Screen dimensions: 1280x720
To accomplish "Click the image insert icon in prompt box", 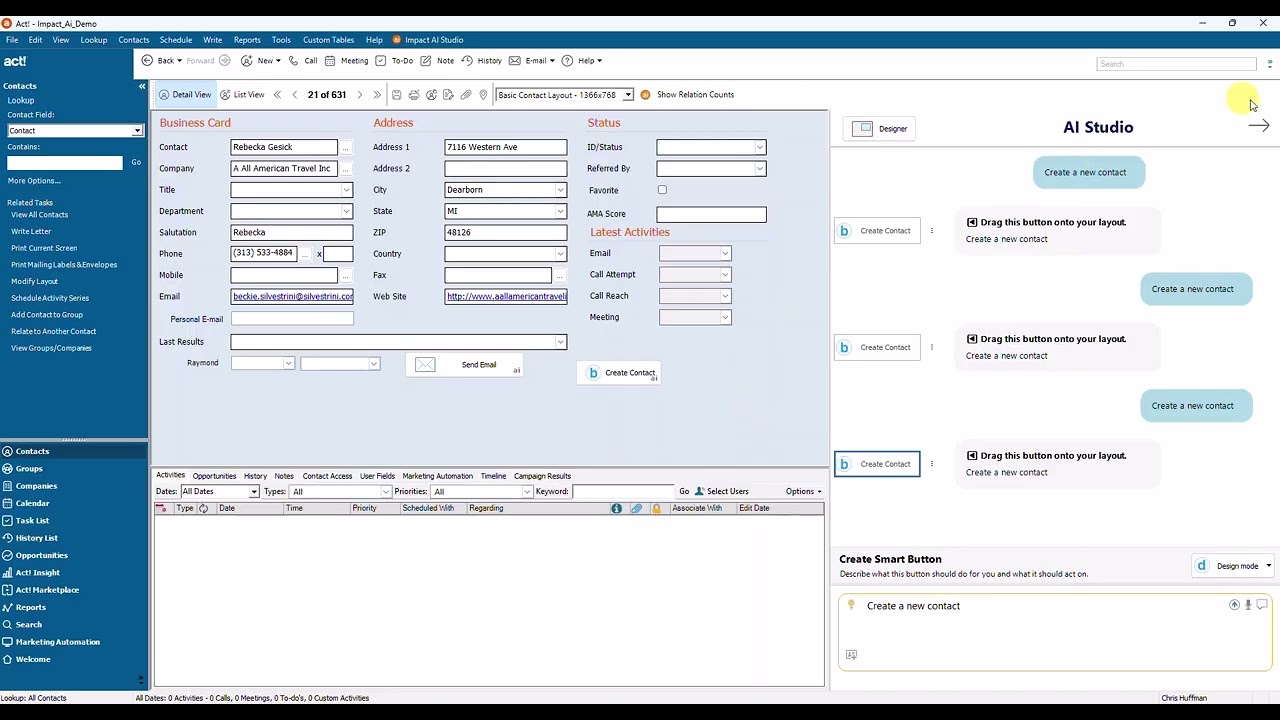I will [x=851, y=655].
